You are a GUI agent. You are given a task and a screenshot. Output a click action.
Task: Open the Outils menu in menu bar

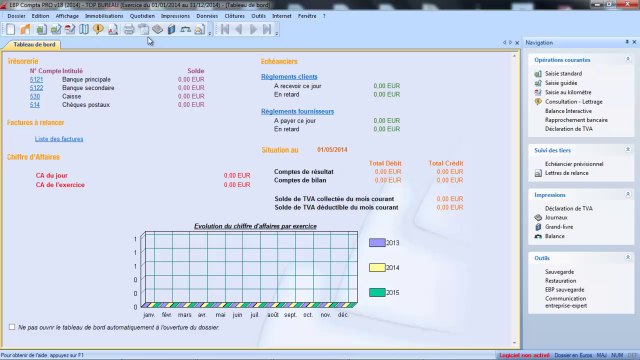pyautogui.click(x=258, y=16)
